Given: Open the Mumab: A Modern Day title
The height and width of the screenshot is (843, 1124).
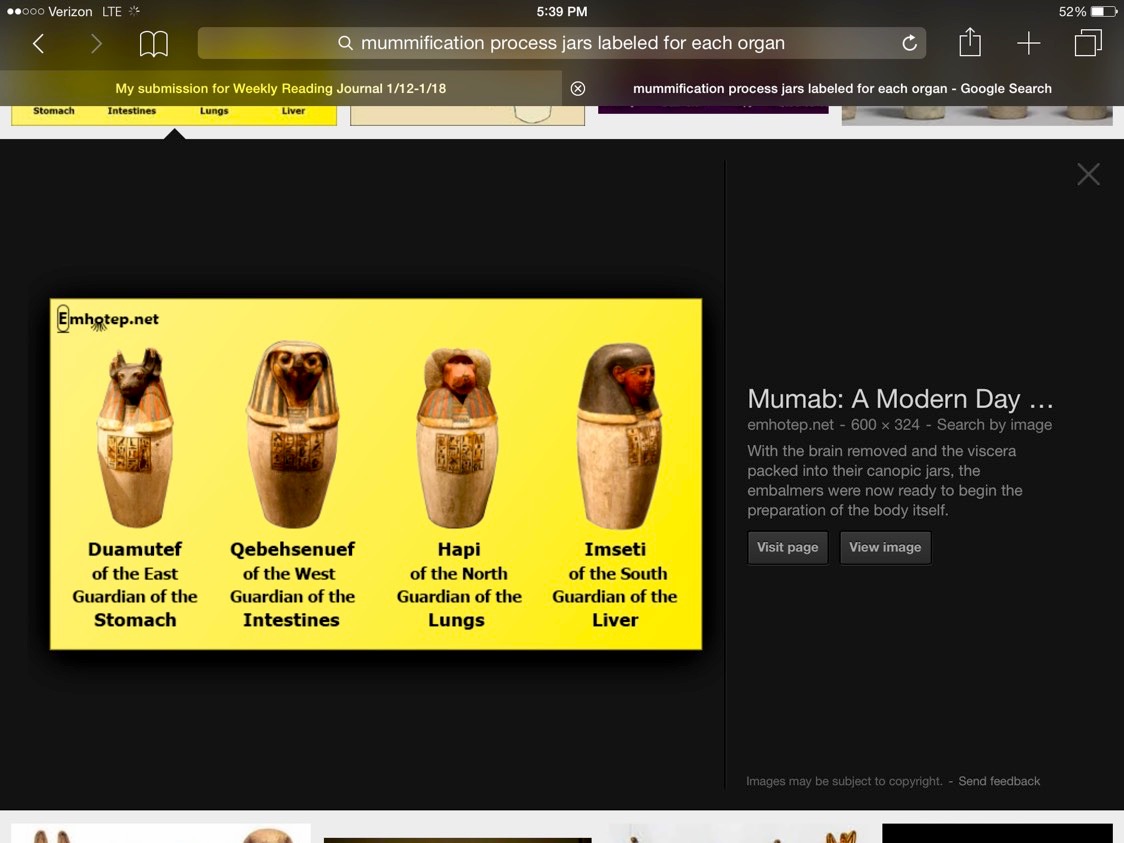Looking at the screenshot, I should click(x=900, y=399).
